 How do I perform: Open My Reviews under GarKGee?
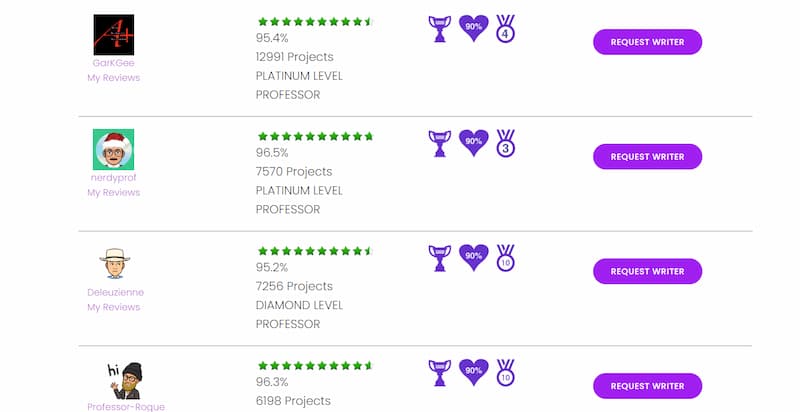[114, 78]
